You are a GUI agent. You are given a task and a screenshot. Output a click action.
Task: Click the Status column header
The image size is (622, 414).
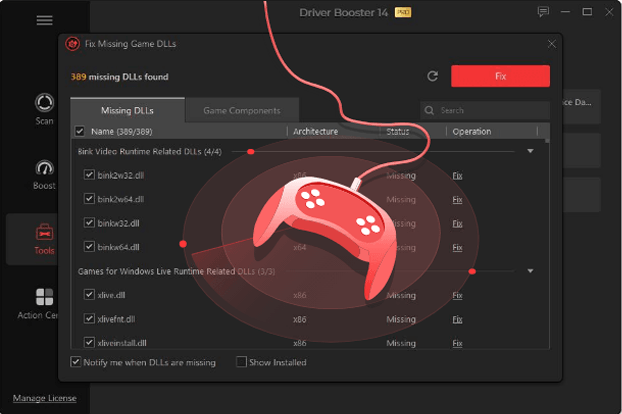pyautogui.click(x=397, y=131)
